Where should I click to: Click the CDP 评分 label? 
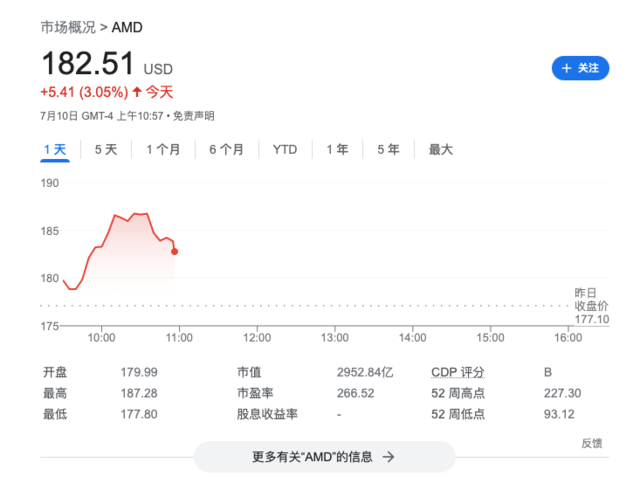[x=457, y=372]
